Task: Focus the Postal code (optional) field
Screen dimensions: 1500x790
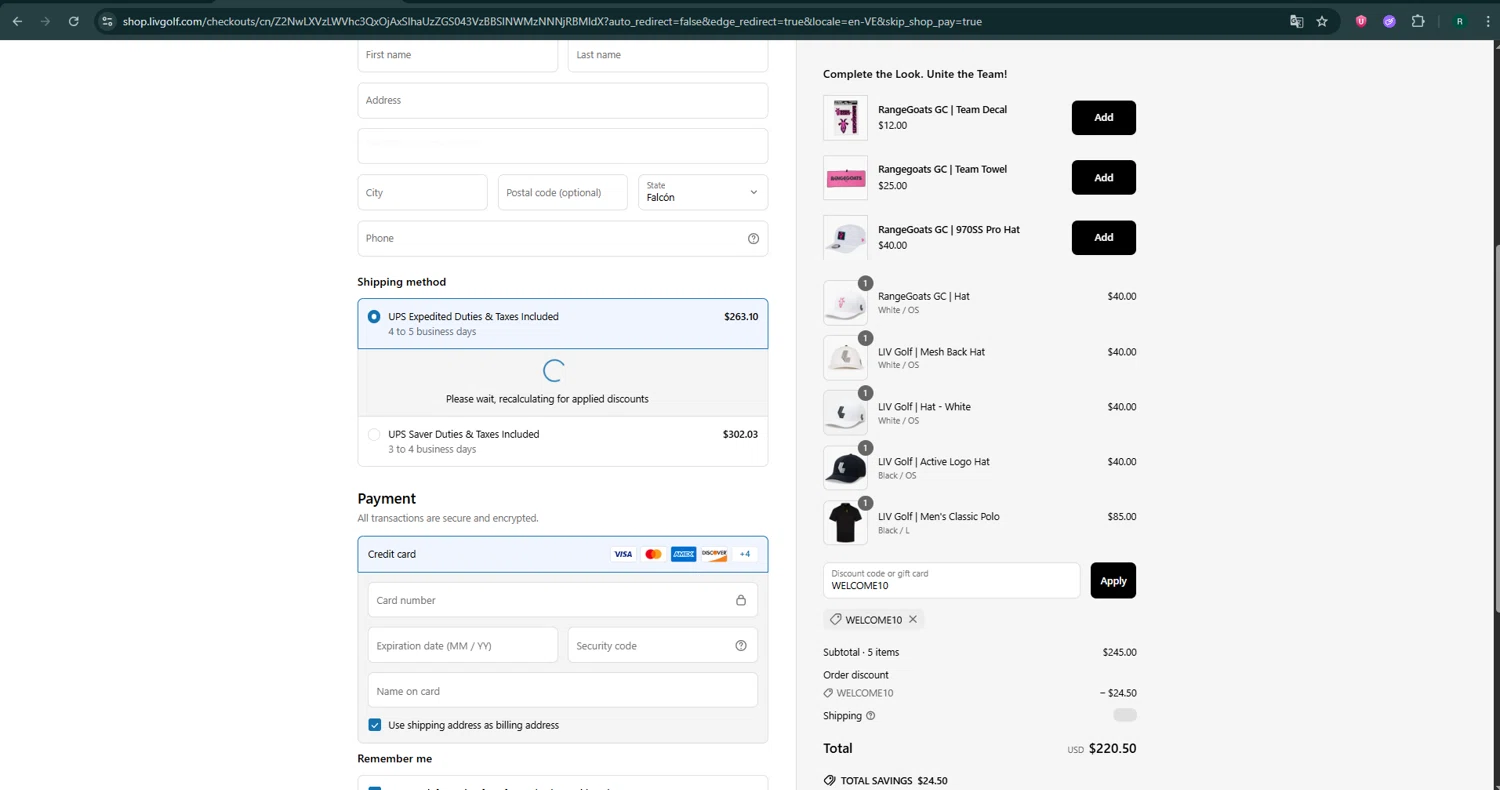Action: click(563, 192)
